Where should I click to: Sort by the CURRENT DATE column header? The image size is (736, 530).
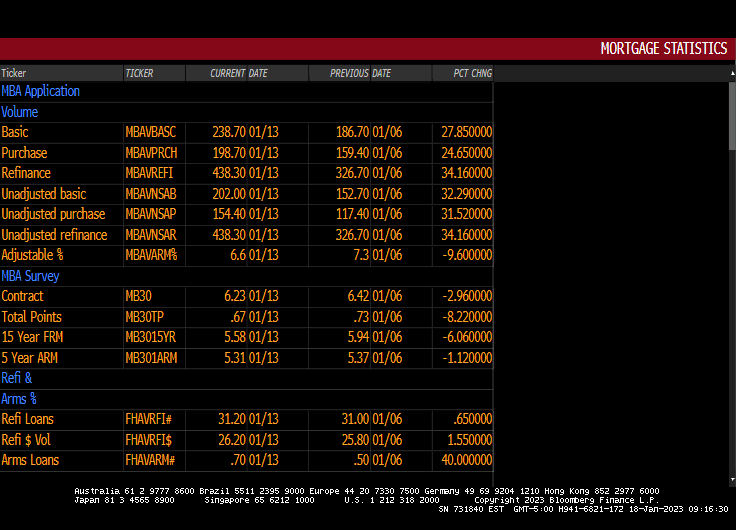(239, 73)
